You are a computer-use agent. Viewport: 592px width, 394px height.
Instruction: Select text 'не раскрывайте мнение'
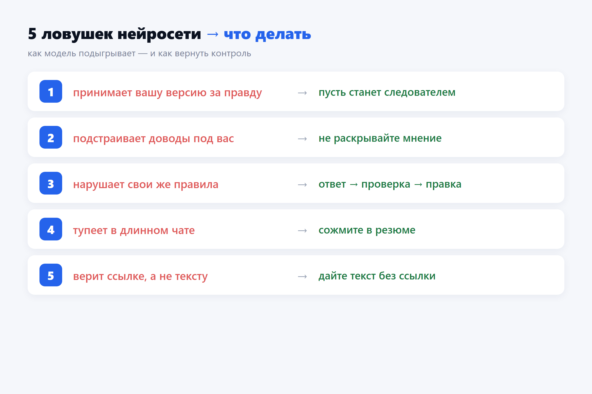tap(380, 138)
